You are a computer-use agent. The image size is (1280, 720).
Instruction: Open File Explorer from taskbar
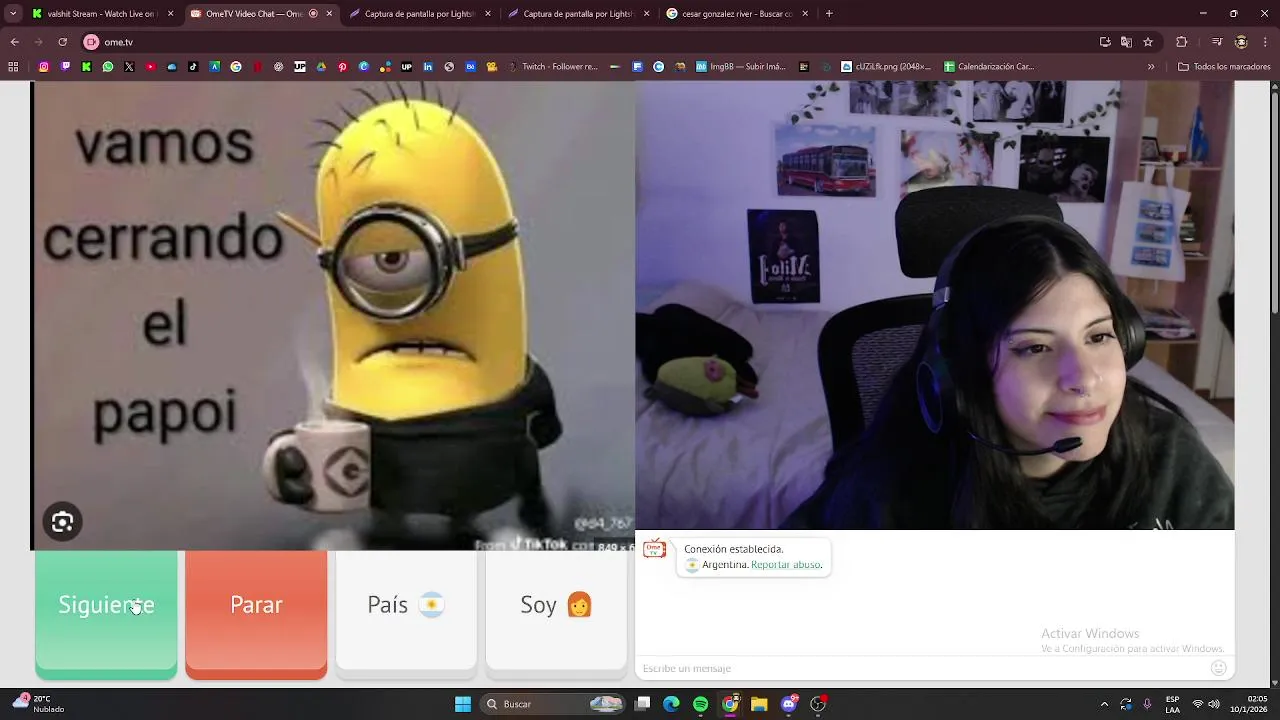[759, 704]
